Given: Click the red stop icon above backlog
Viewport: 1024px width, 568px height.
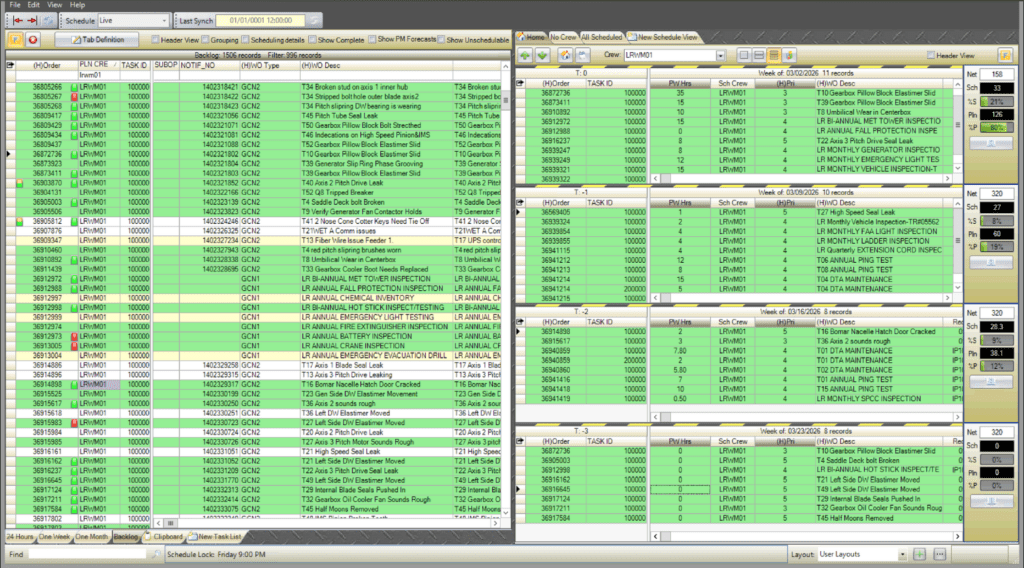Looking at the screenshot, I should pyautogui.click(x=32, y=40).
